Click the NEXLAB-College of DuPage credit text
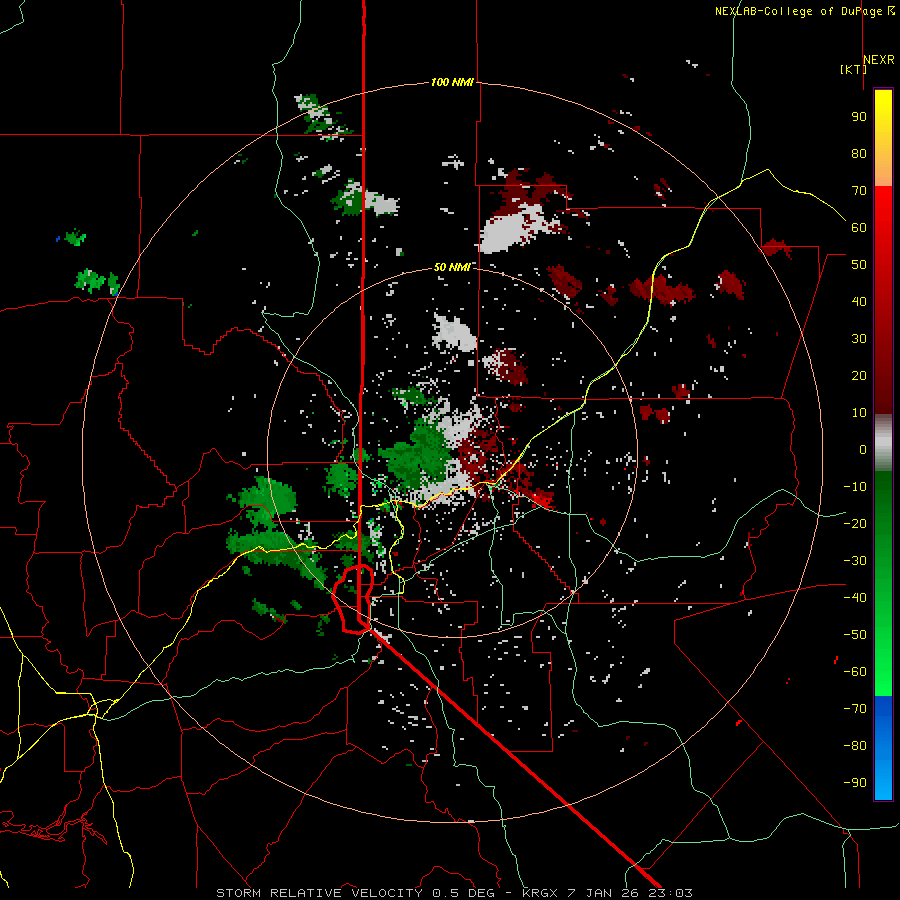Image resolution: width=900 pixels, height=900 pixels. point(804,11)
